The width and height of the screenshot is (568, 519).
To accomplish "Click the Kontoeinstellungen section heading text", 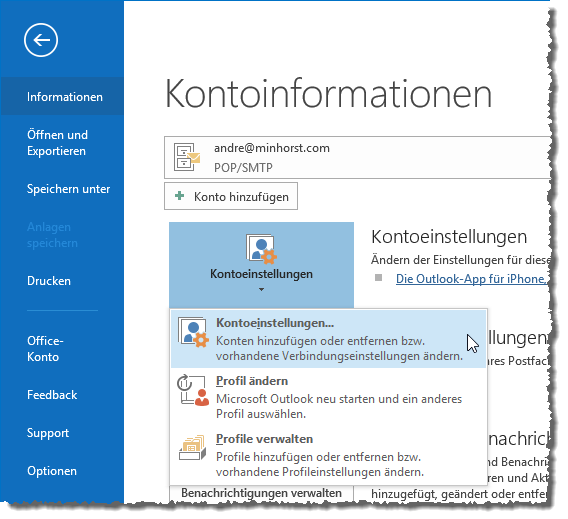I will (449, 237).
